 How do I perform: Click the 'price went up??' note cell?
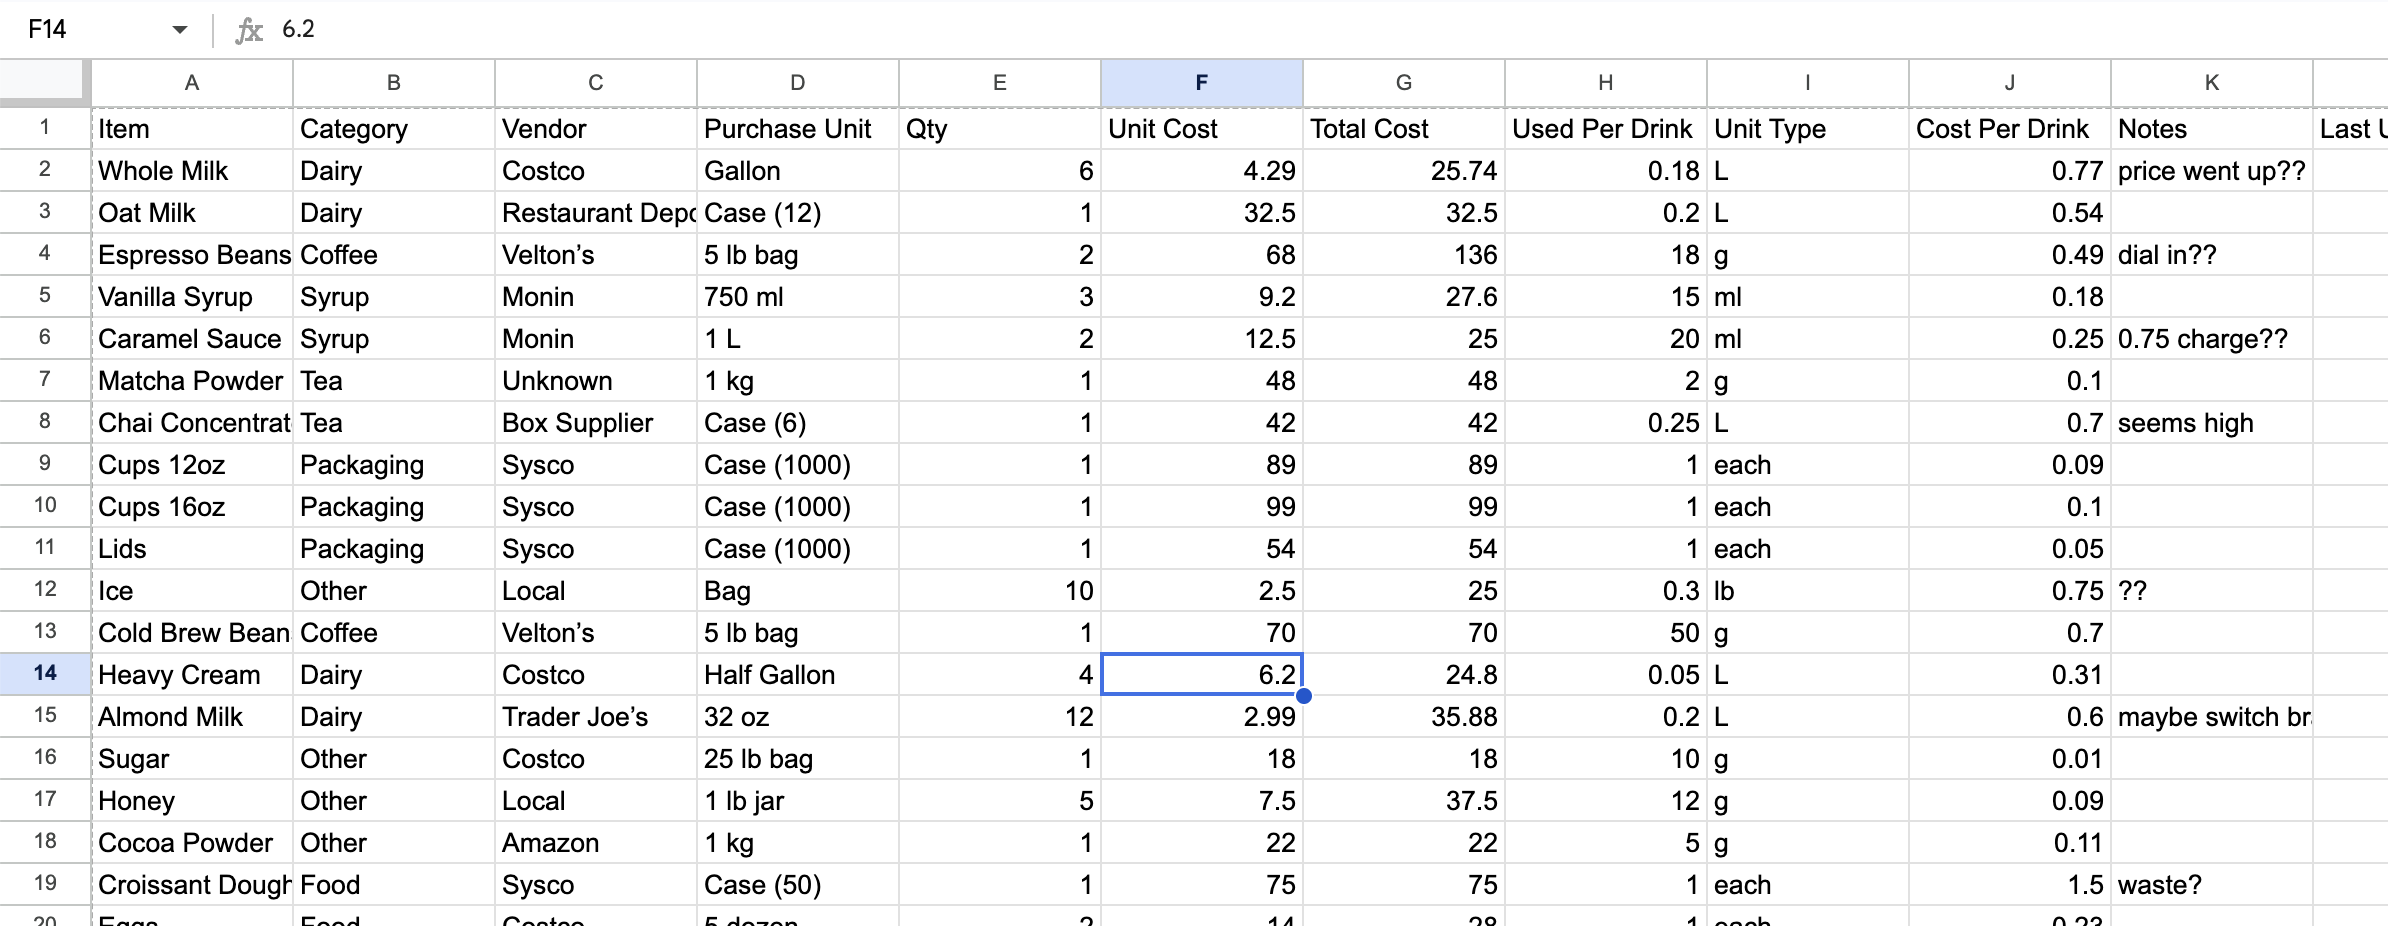[2211, 171]
